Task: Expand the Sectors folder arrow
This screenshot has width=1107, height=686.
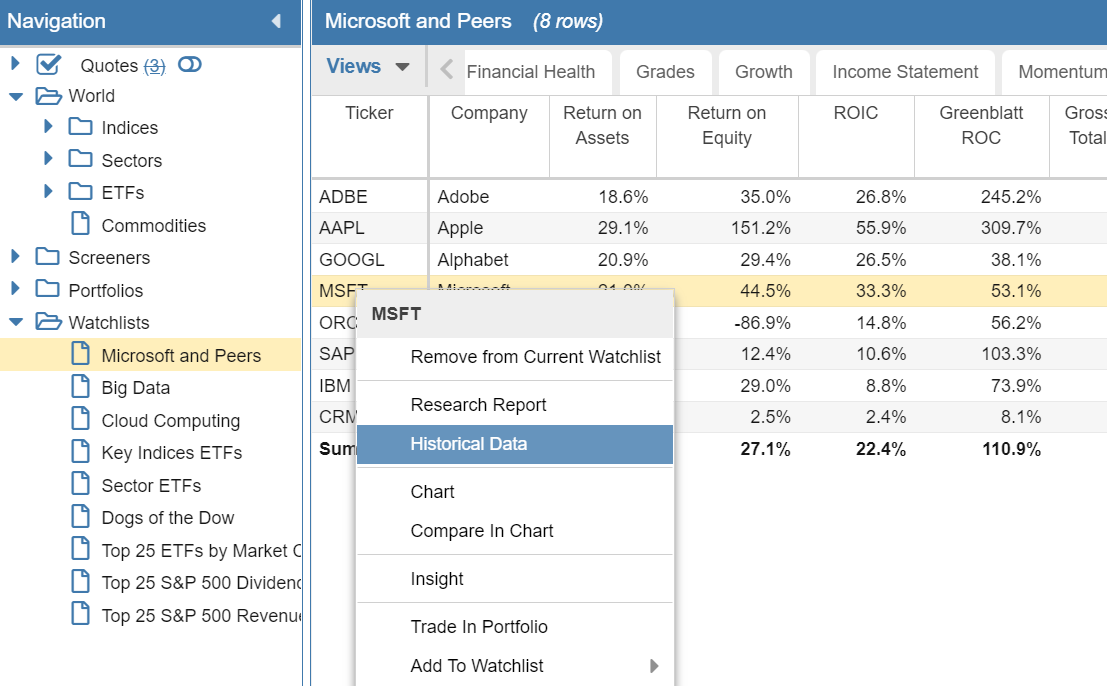Action: [48, 159]
